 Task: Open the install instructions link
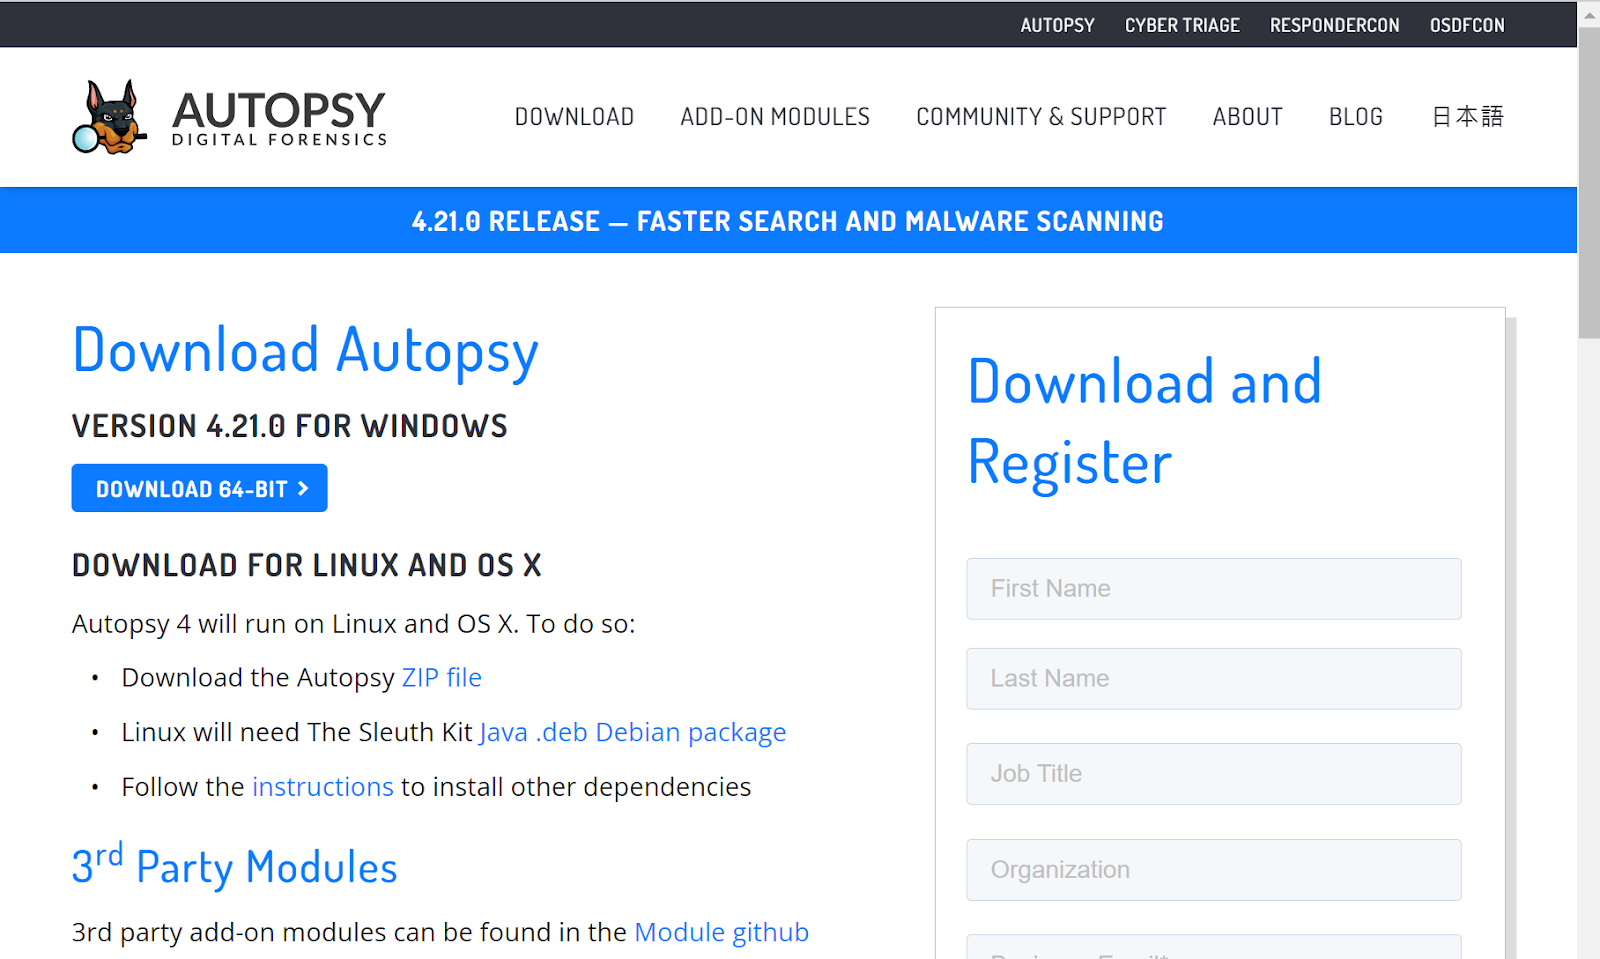coord(323,787)
